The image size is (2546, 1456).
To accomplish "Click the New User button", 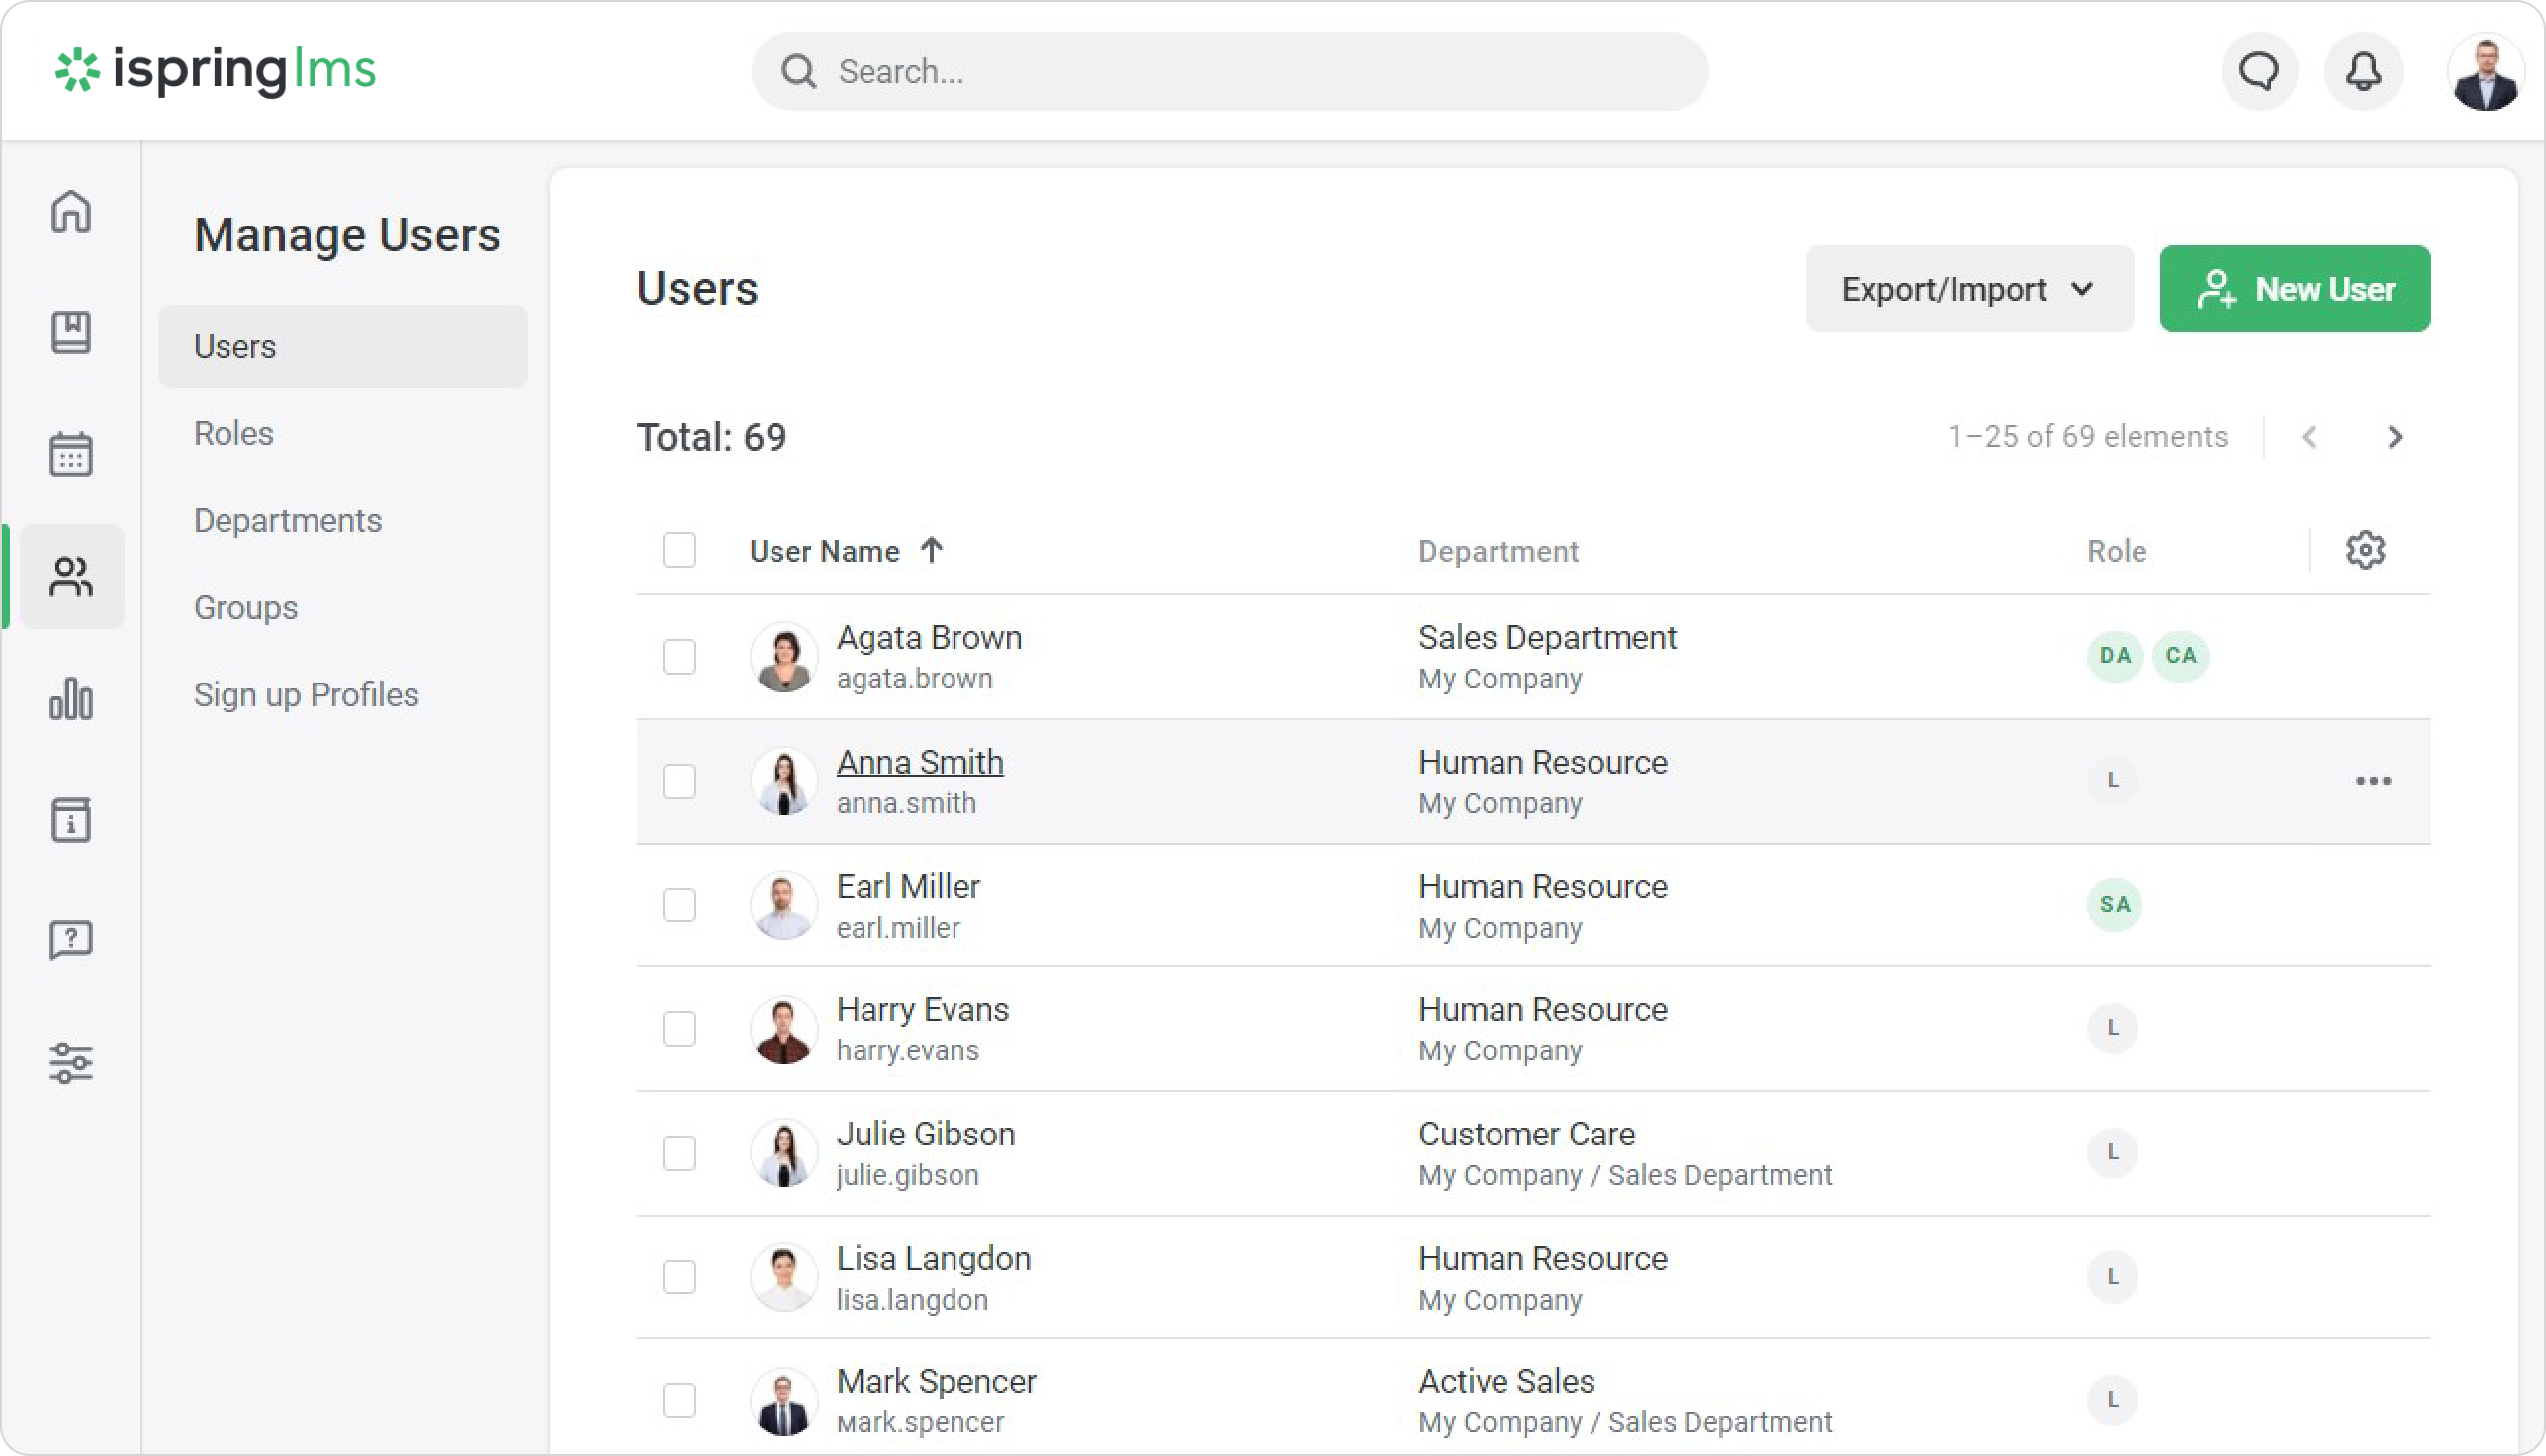I will (2294, 289).
